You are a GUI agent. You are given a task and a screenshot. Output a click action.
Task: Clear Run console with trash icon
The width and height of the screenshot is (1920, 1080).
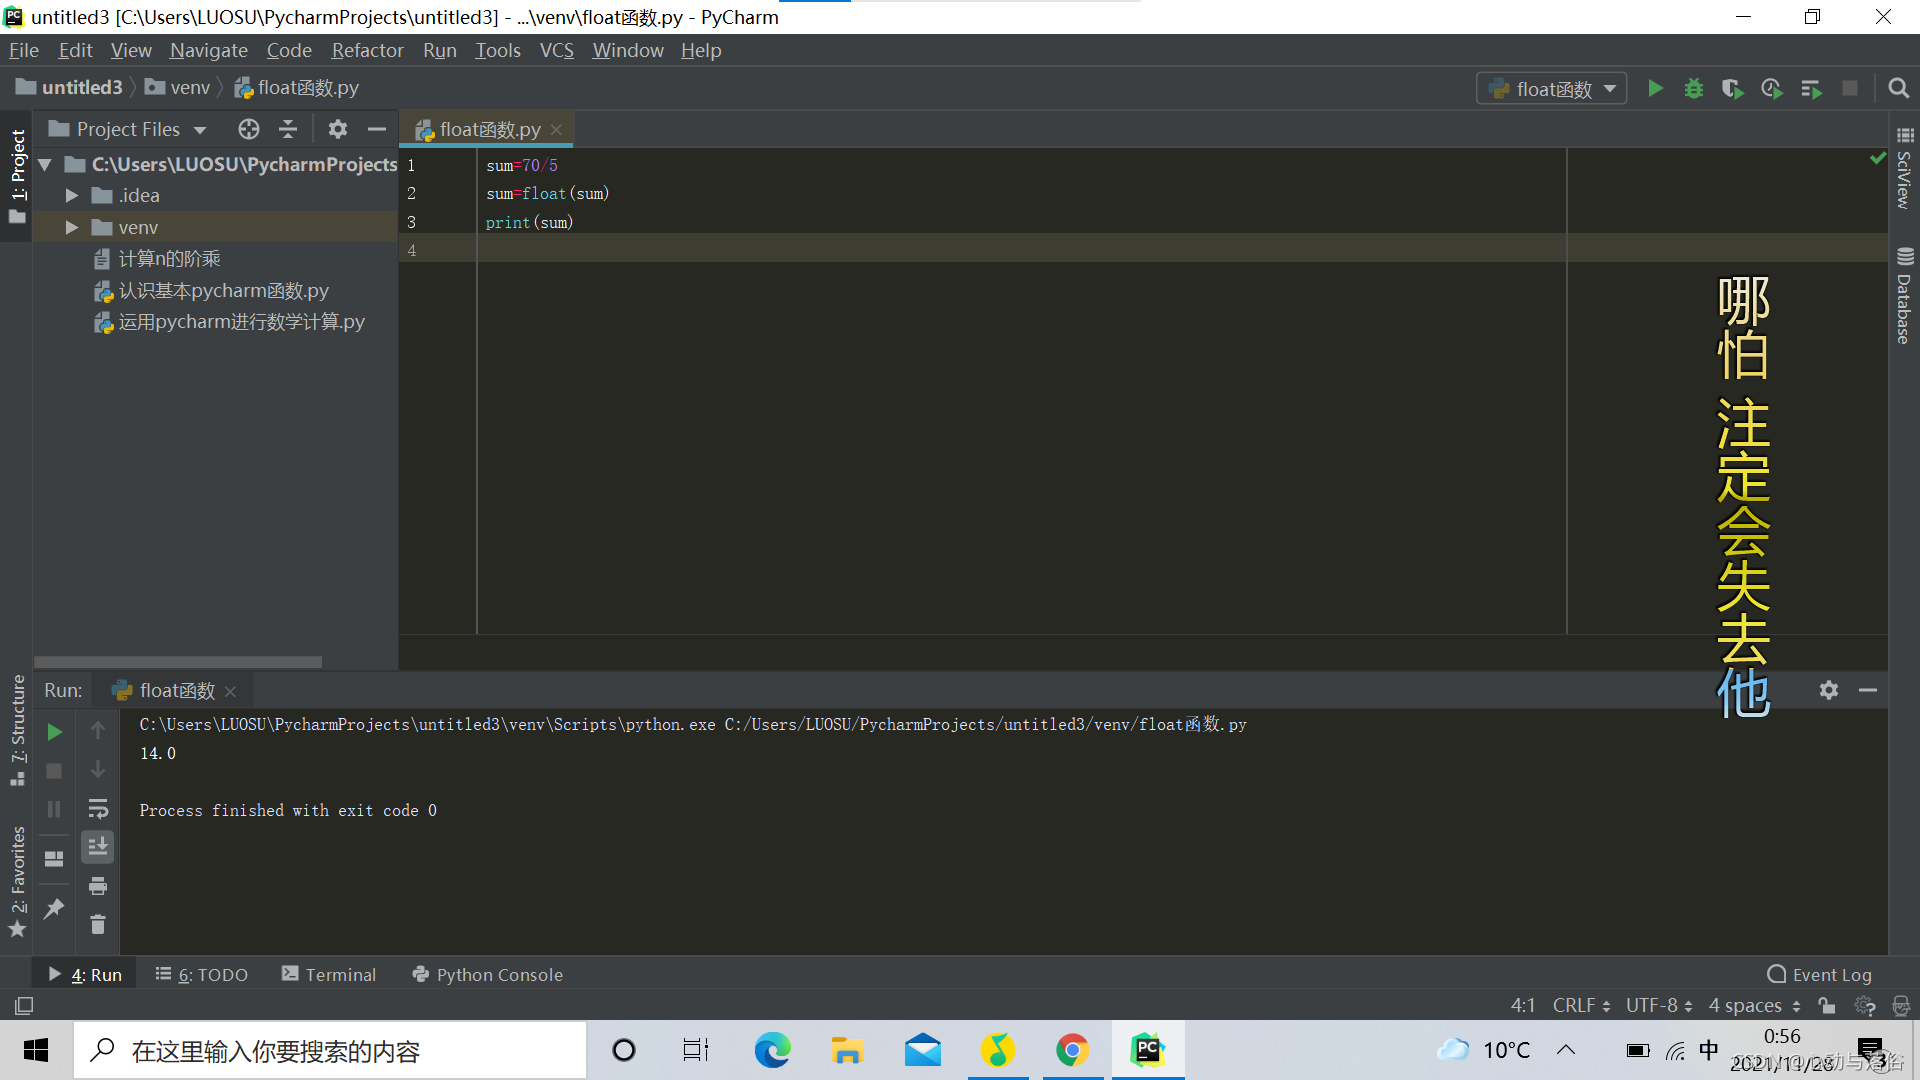(x=98, y=925)
